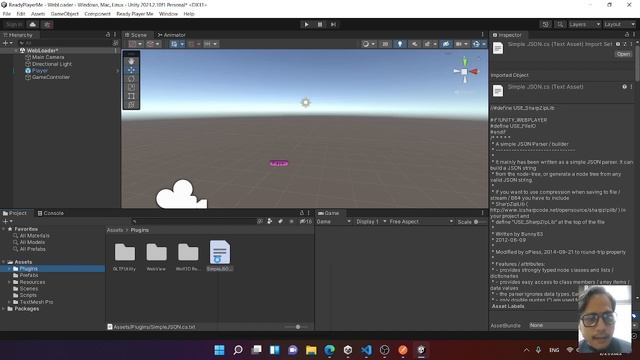Click the scene orientation gizmo center cube
Screen dimensions: 640x360
464,71
